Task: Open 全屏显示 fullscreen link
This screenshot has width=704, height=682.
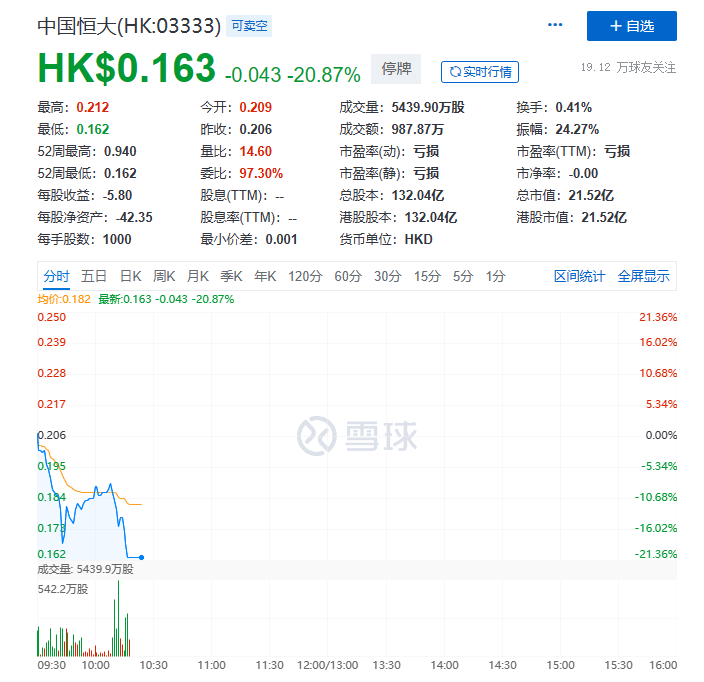Action: (643, 276)
